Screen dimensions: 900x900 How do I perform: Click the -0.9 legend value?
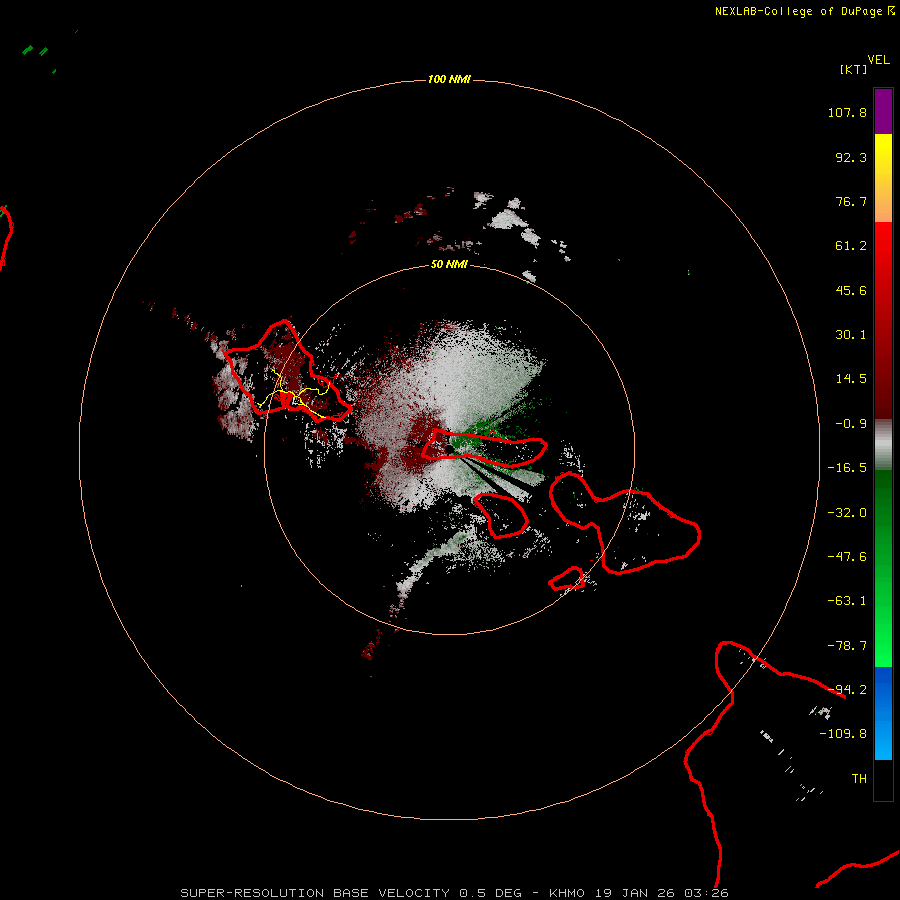(x=851, y=424)
